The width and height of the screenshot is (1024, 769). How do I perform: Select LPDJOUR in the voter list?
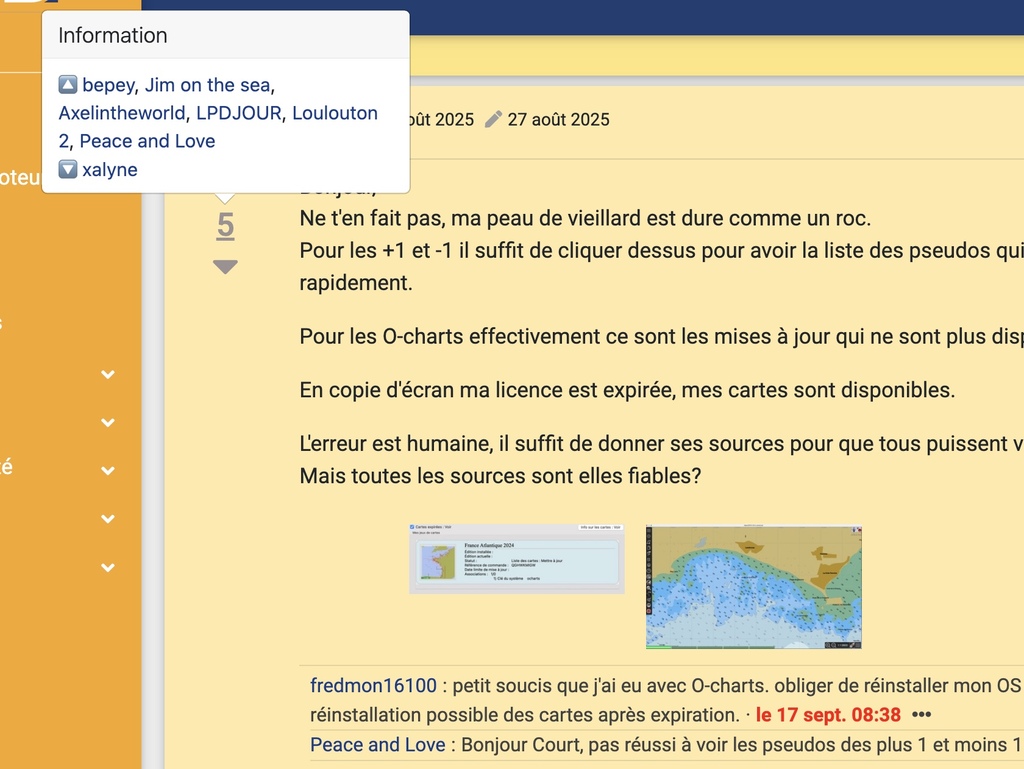[x=239, y=113]
